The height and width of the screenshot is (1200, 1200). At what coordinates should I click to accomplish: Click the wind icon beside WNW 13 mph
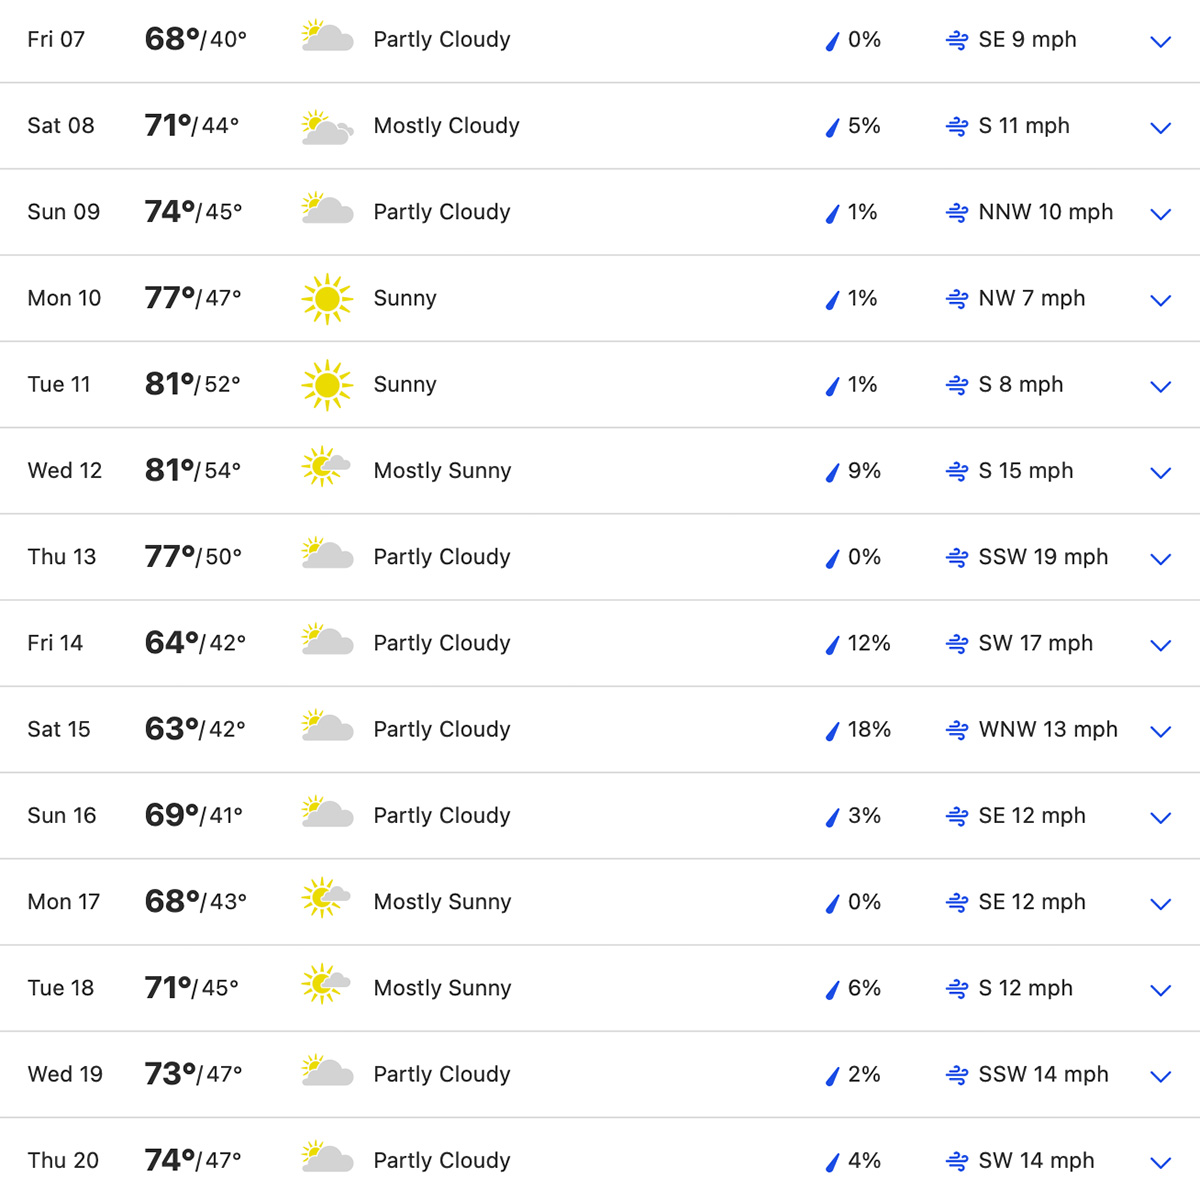click(x=957, y=730)
